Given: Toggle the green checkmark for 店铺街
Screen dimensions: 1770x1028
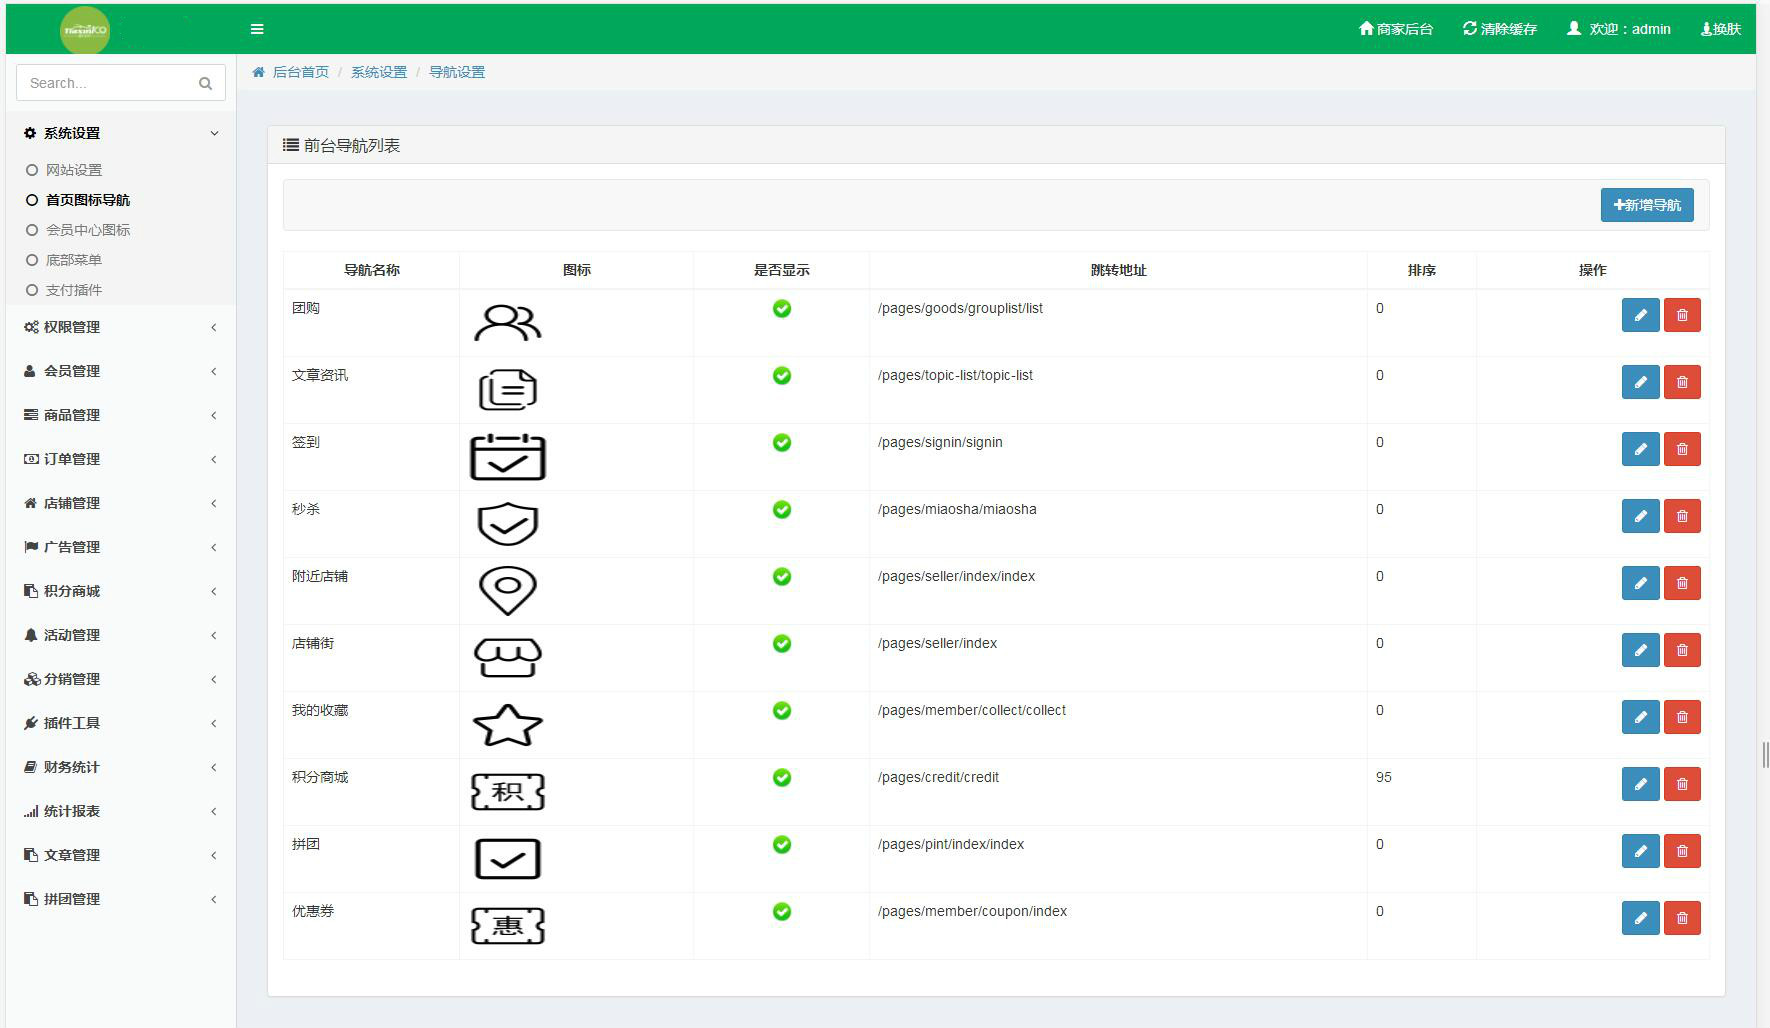Looking at the screenshot, I should [782, 644].
